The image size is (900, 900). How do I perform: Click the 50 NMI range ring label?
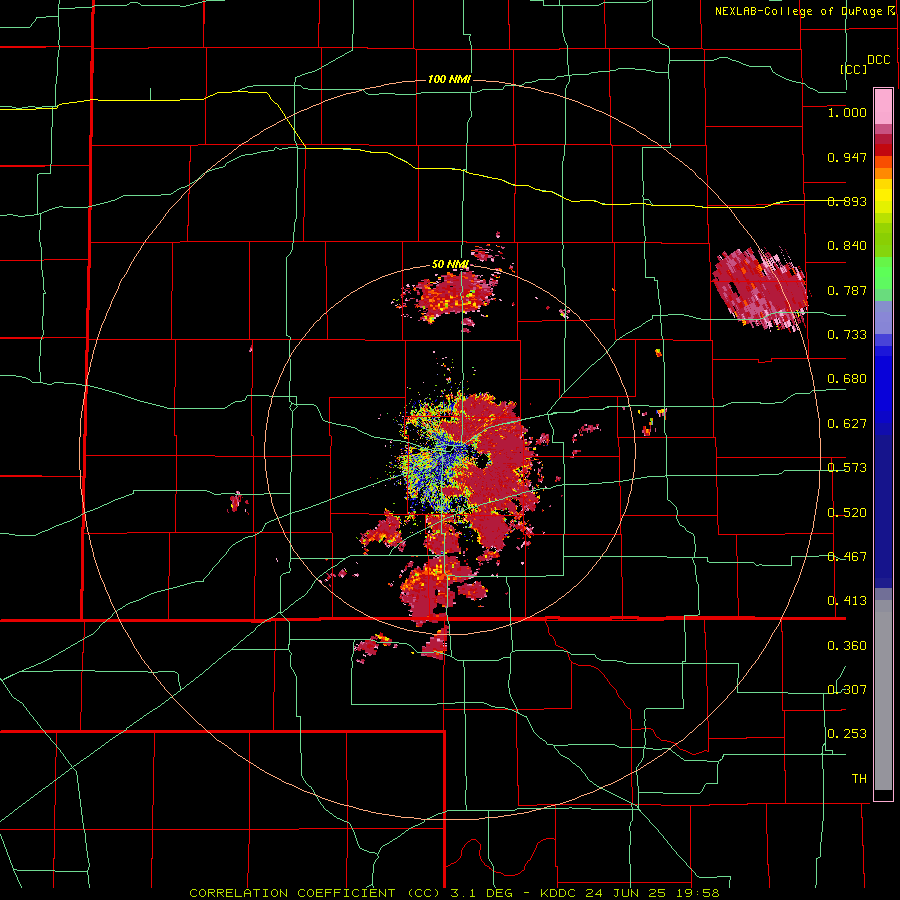[x=450, y=265]
